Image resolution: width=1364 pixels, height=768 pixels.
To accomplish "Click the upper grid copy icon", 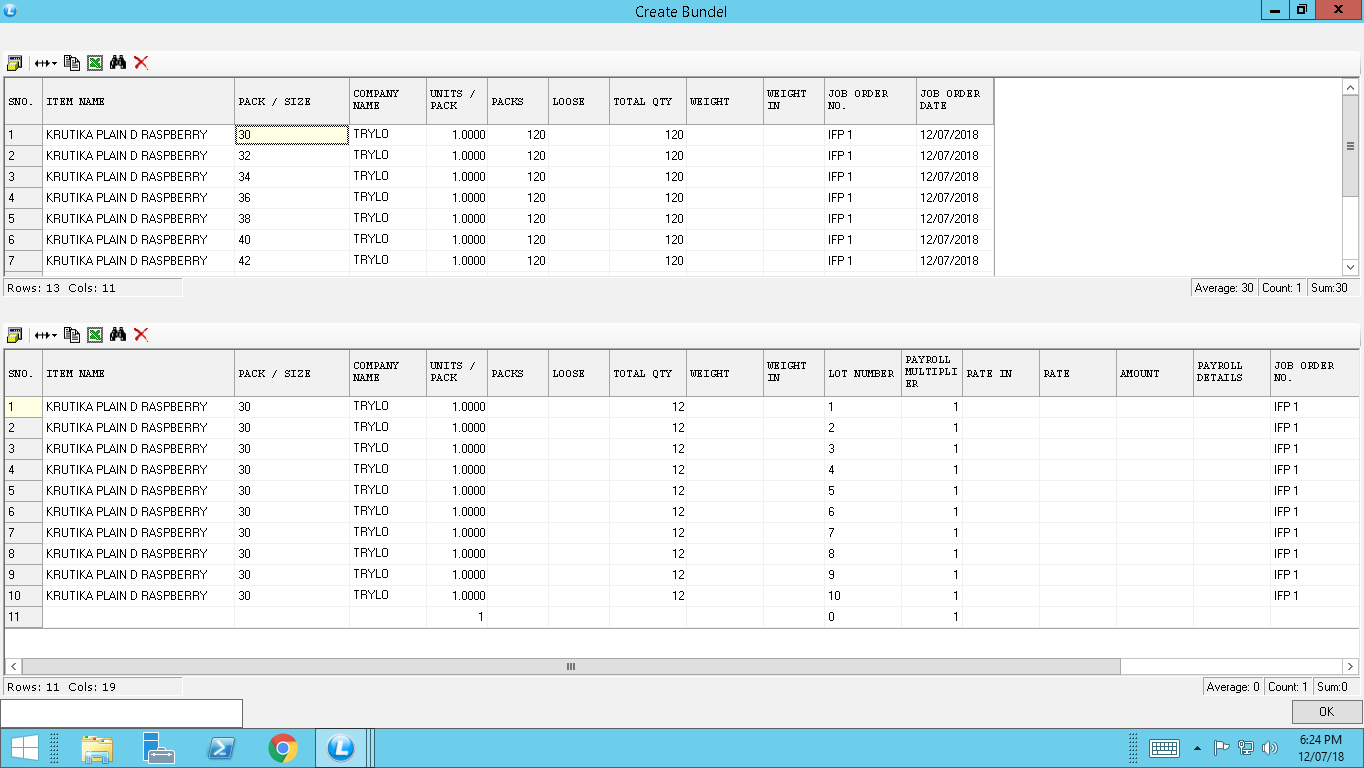I will point(72,62).
